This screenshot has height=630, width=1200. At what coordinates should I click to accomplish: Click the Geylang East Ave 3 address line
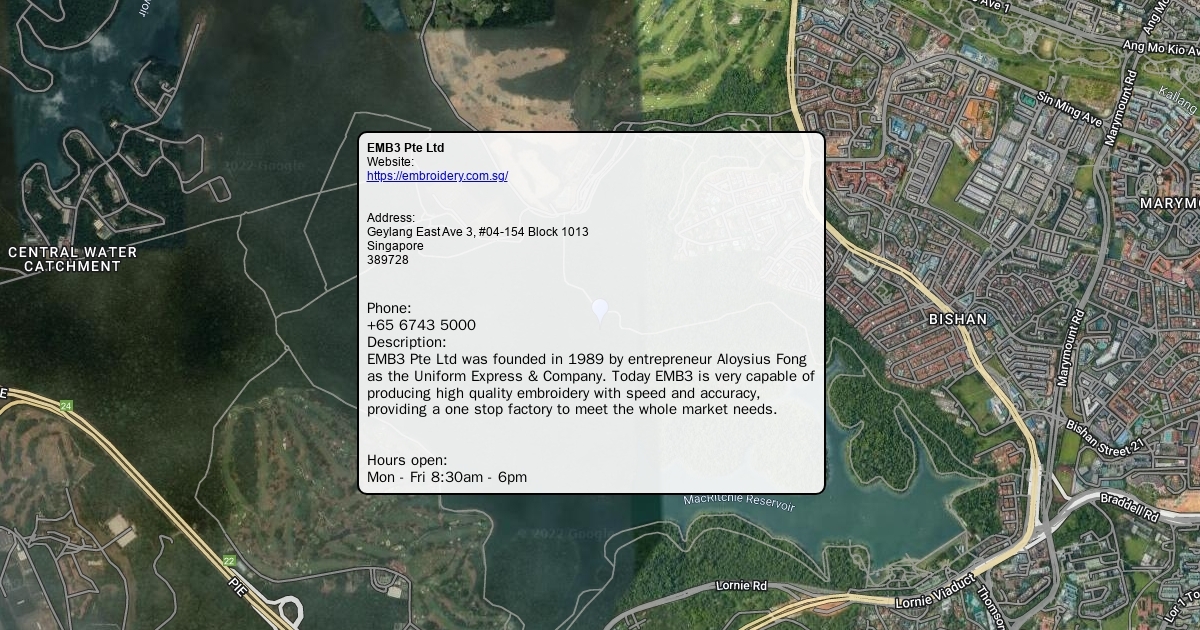coord(477,232)
